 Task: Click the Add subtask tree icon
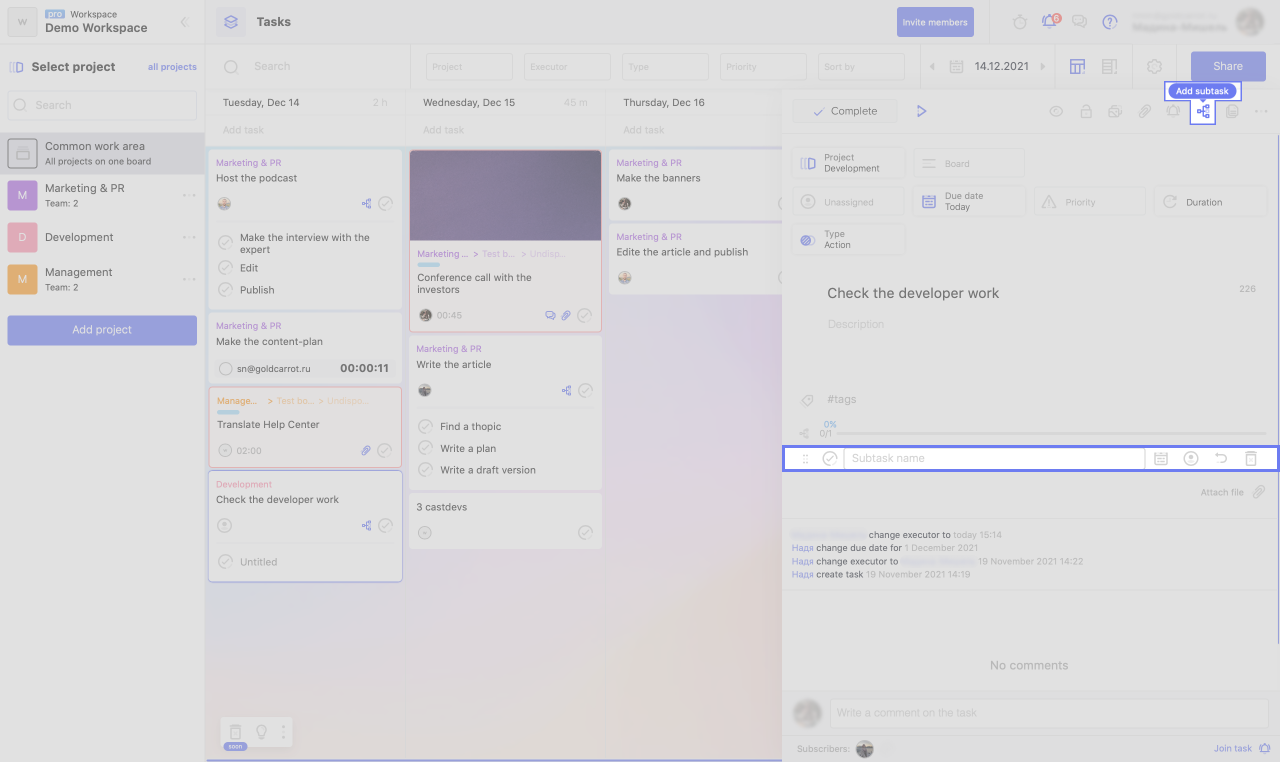pos(1203,112)
